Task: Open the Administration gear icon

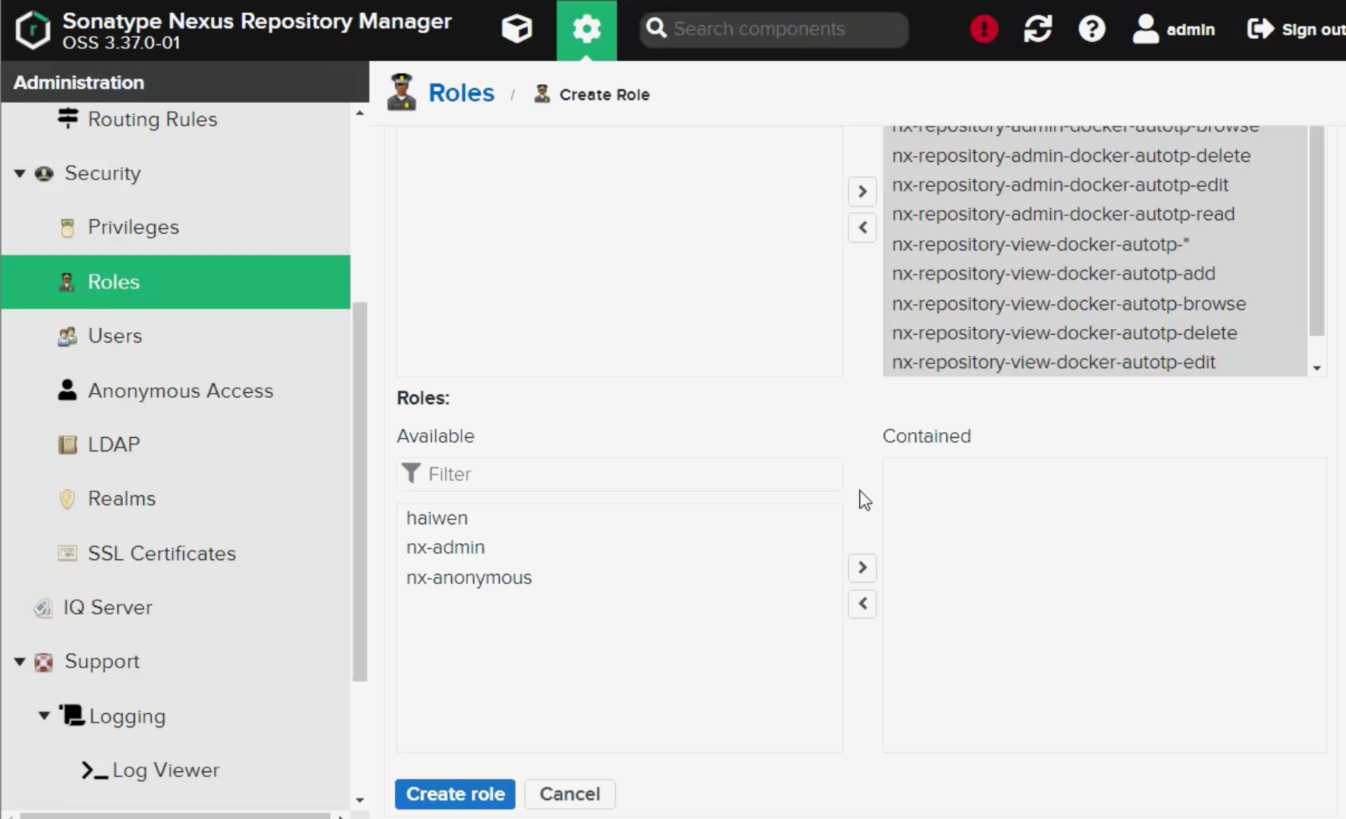Action: point(587,30)
